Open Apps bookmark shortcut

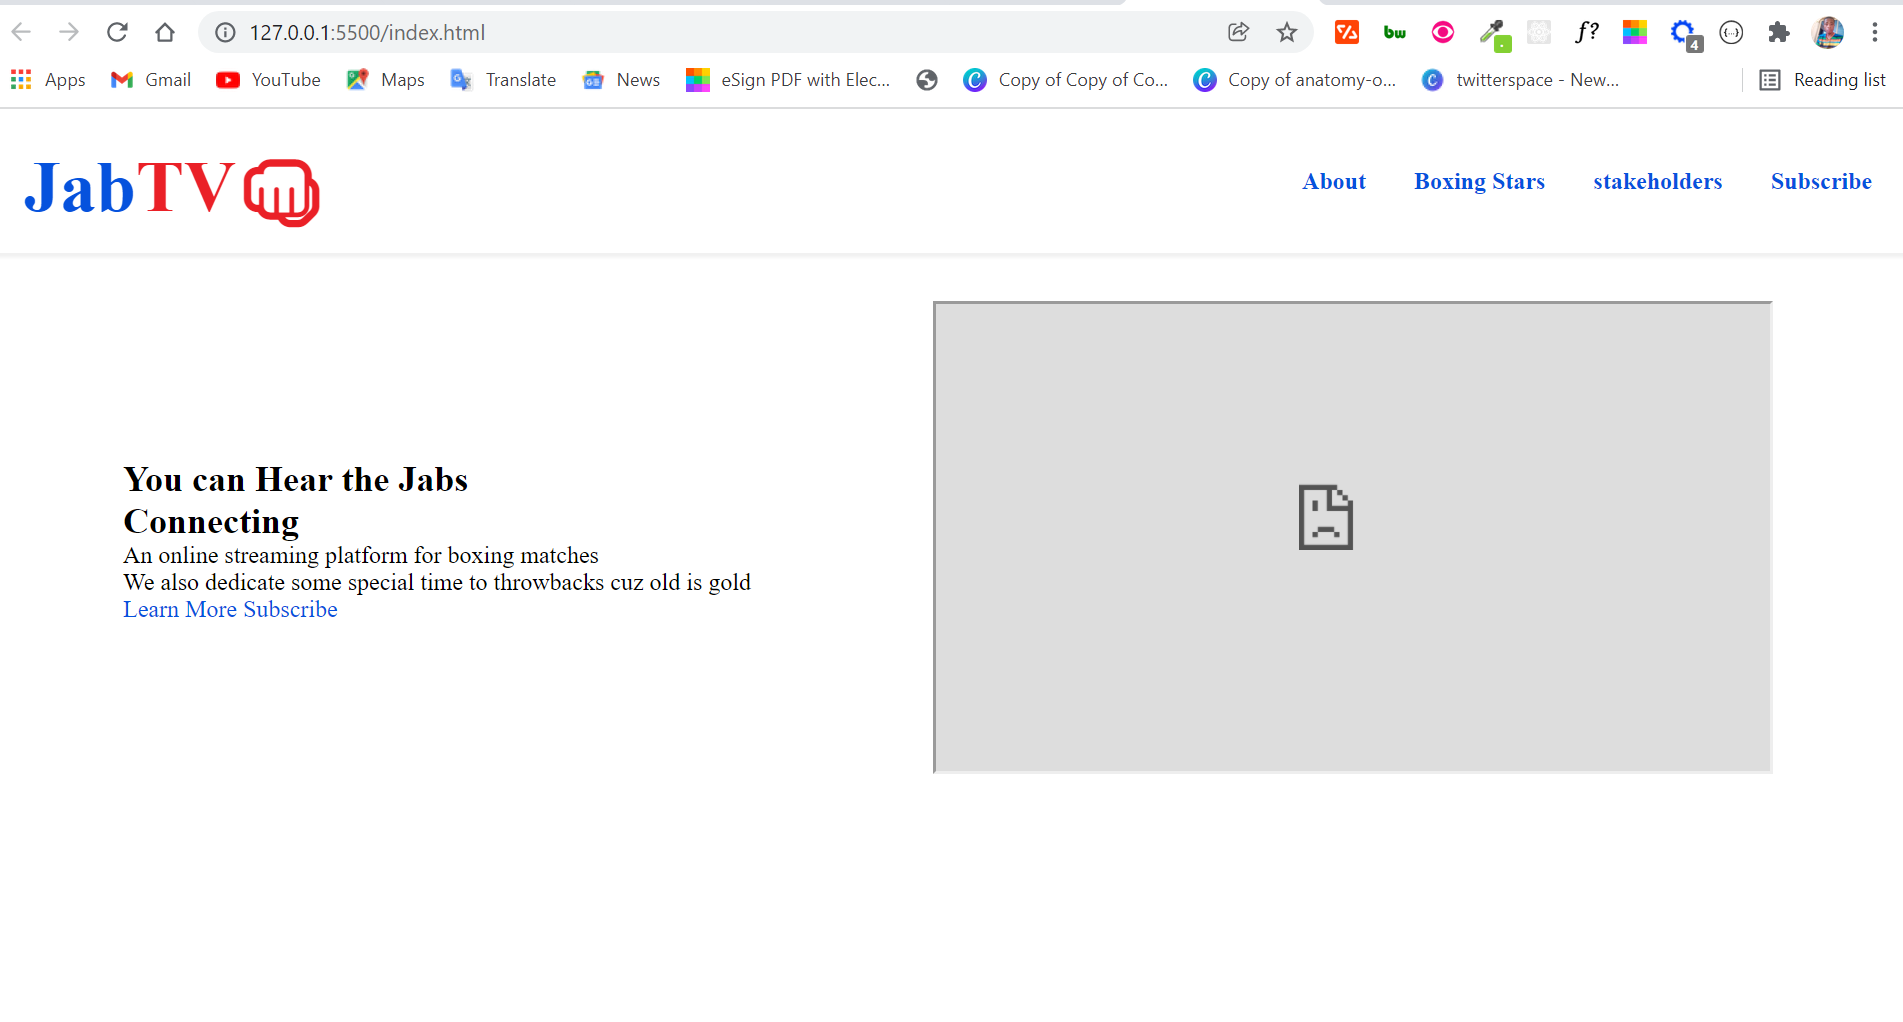point(48,80)
